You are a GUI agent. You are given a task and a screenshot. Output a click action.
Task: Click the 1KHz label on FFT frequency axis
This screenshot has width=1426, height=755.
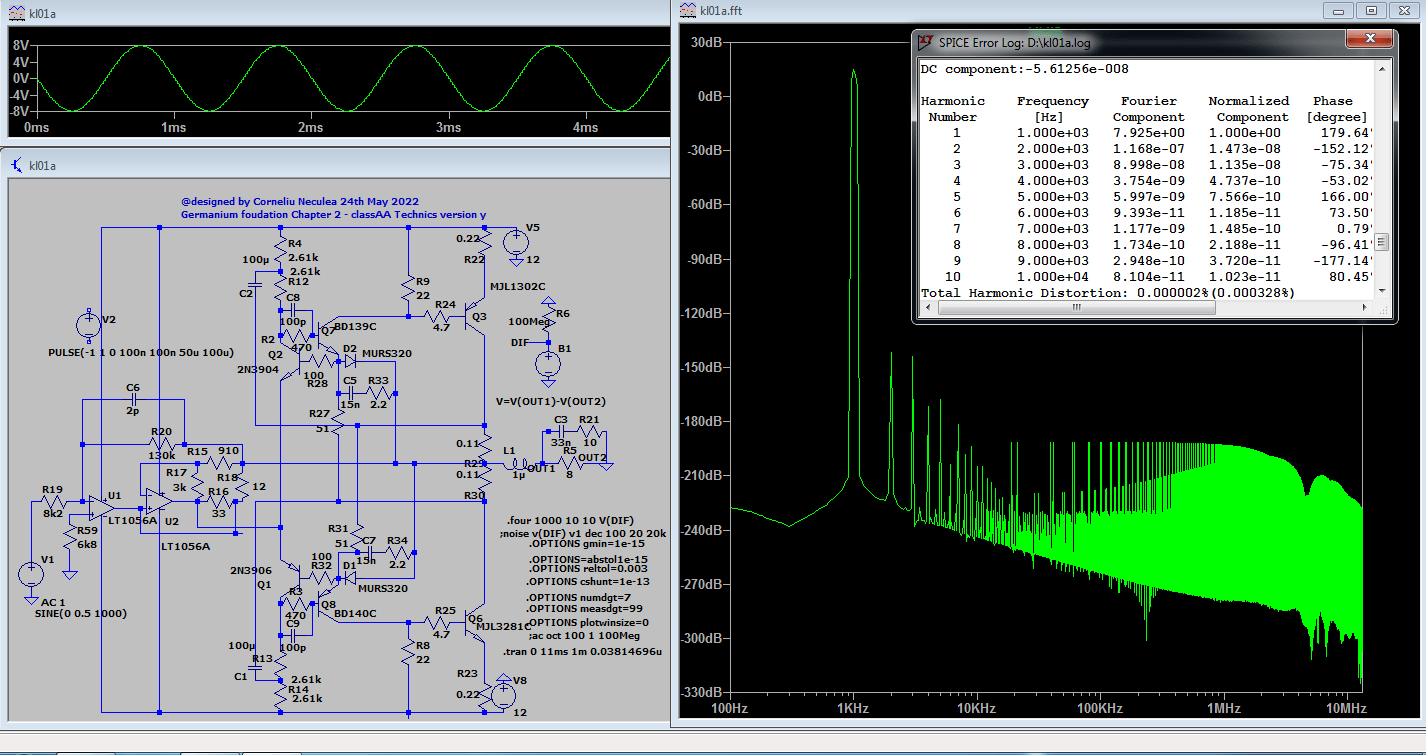coord(853,709)
